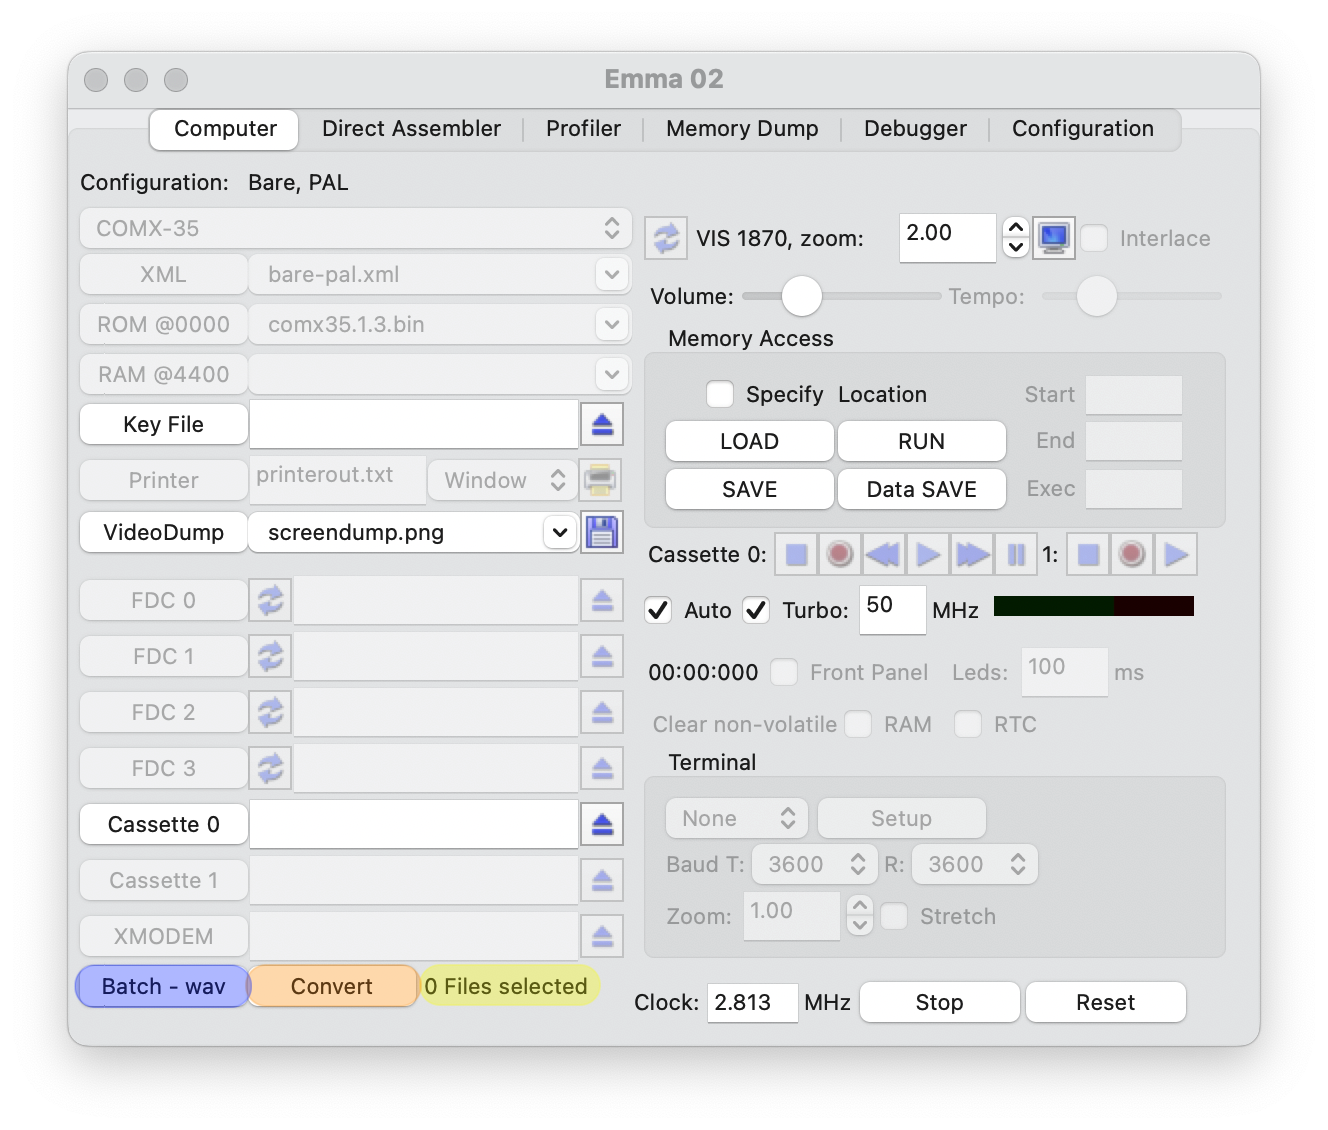The height and width of the screenshot is (1130, 1328).
Task: Eject the Cassette 0 file
Action: [x=602, y=825]
